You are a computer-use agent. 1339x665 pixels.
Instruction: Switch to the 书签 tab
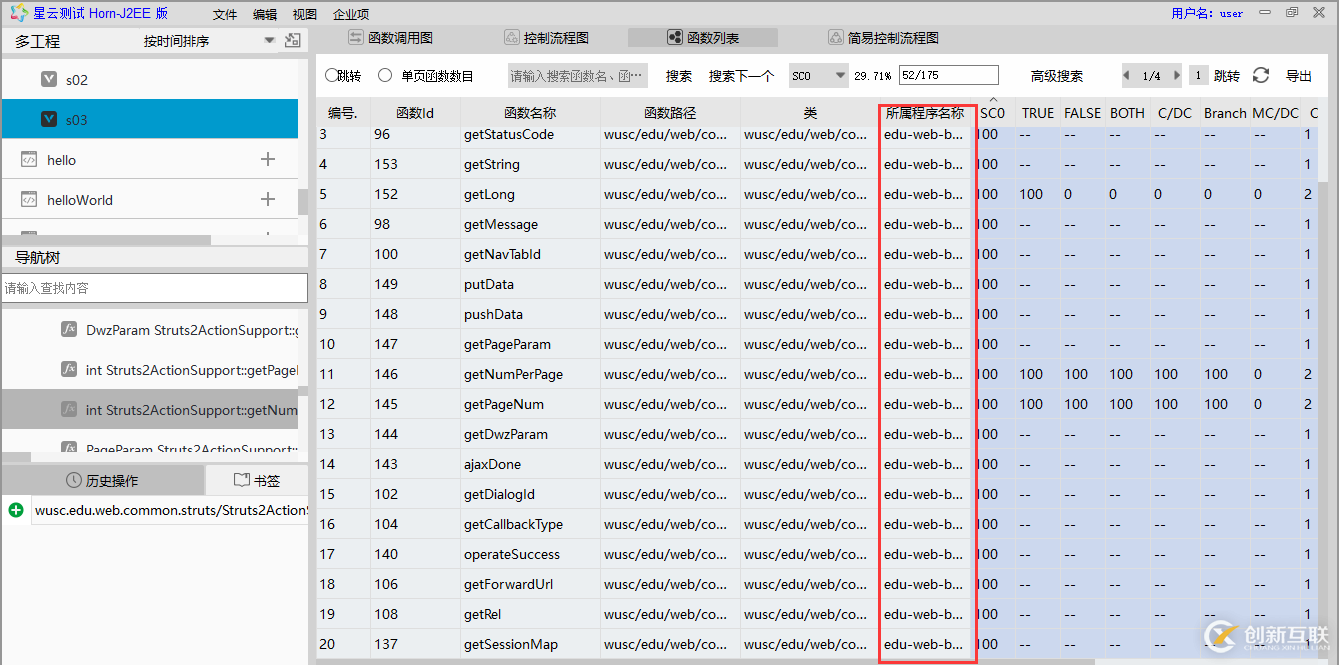(x=257, y=480)
